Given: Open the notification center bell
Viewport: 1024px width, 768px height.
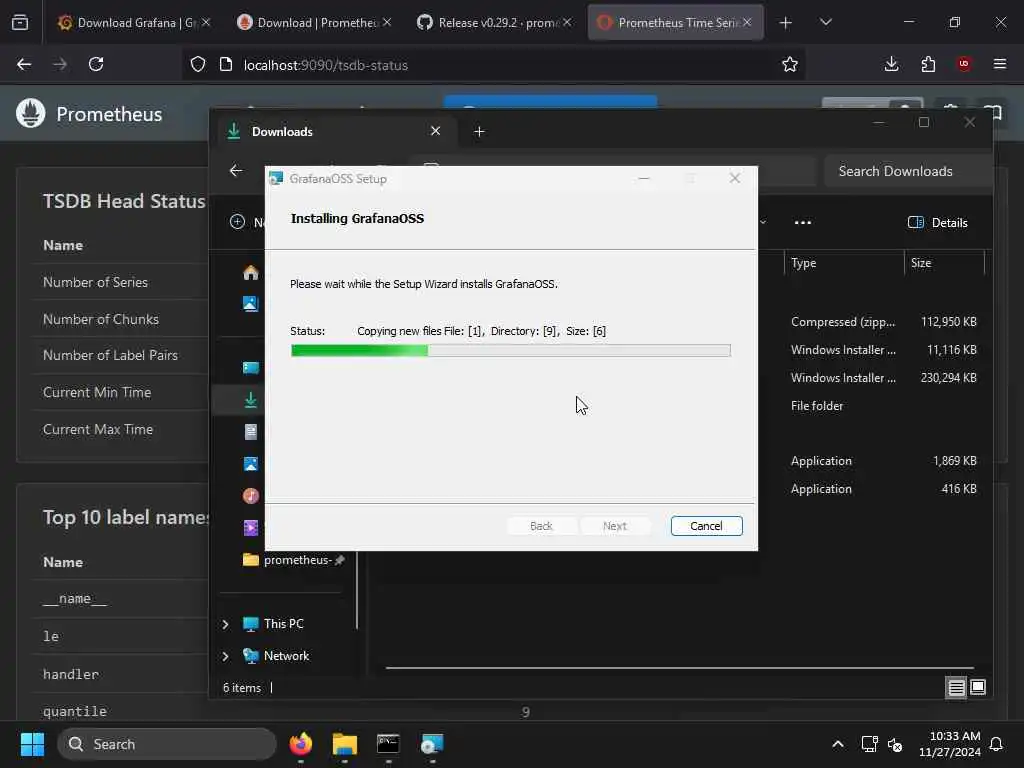Looking at the screenshot, I should (x=997, y=744).
